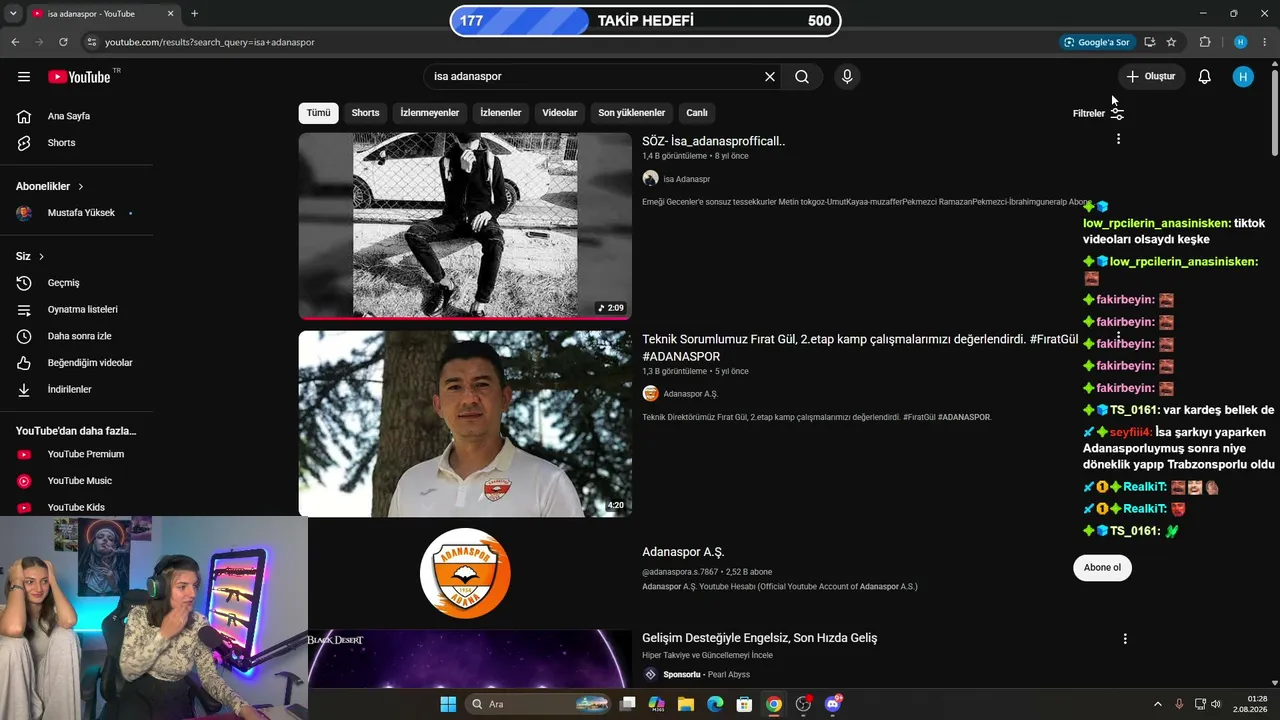Click the isa Adanaspr channel avatar
The image size is (1280, 720).
tap(650, 179)
